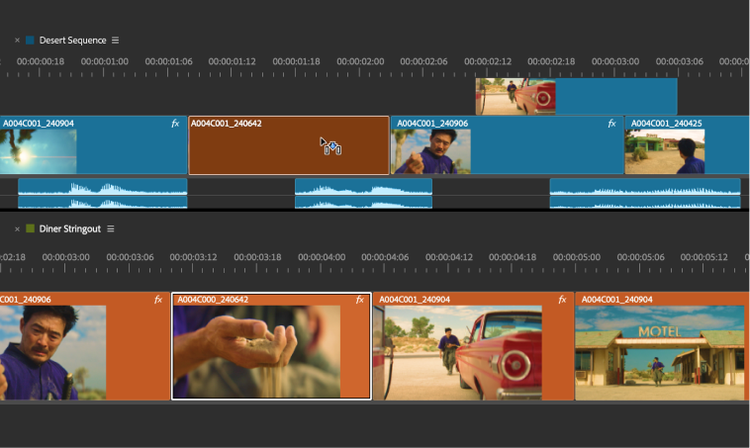Select lower audio clip under Desert Sequence A004C001_240904
The image size is (750, 448).
102,202
